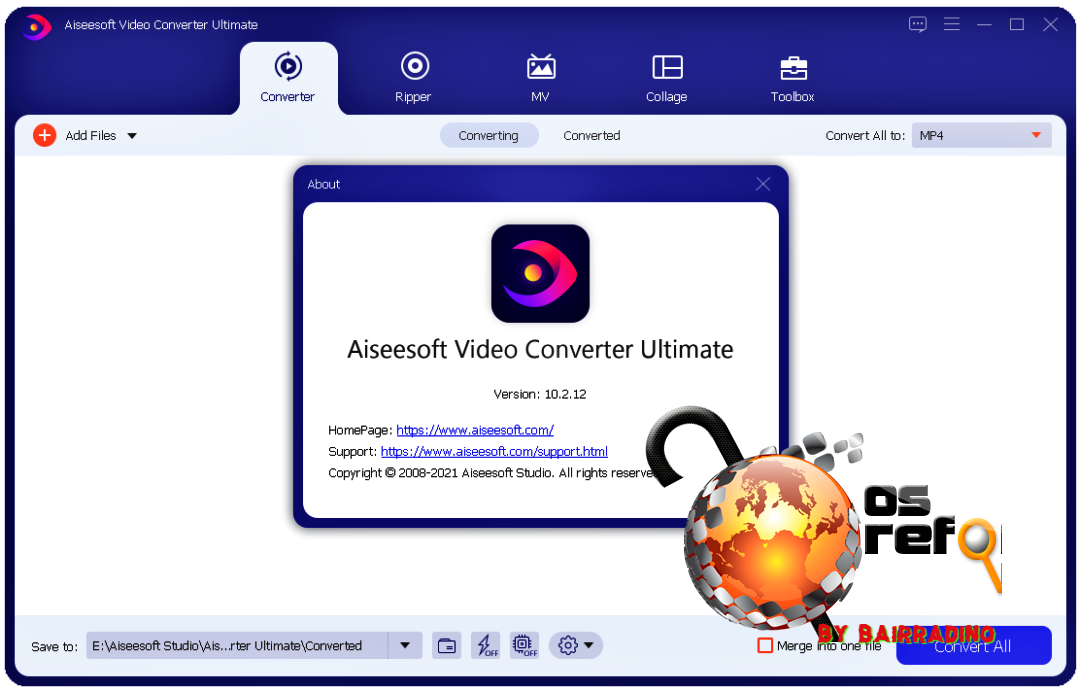Show the Converted list
This screenshot has height=692, width=1080.
pyautogui.click(x=592, y=136)
